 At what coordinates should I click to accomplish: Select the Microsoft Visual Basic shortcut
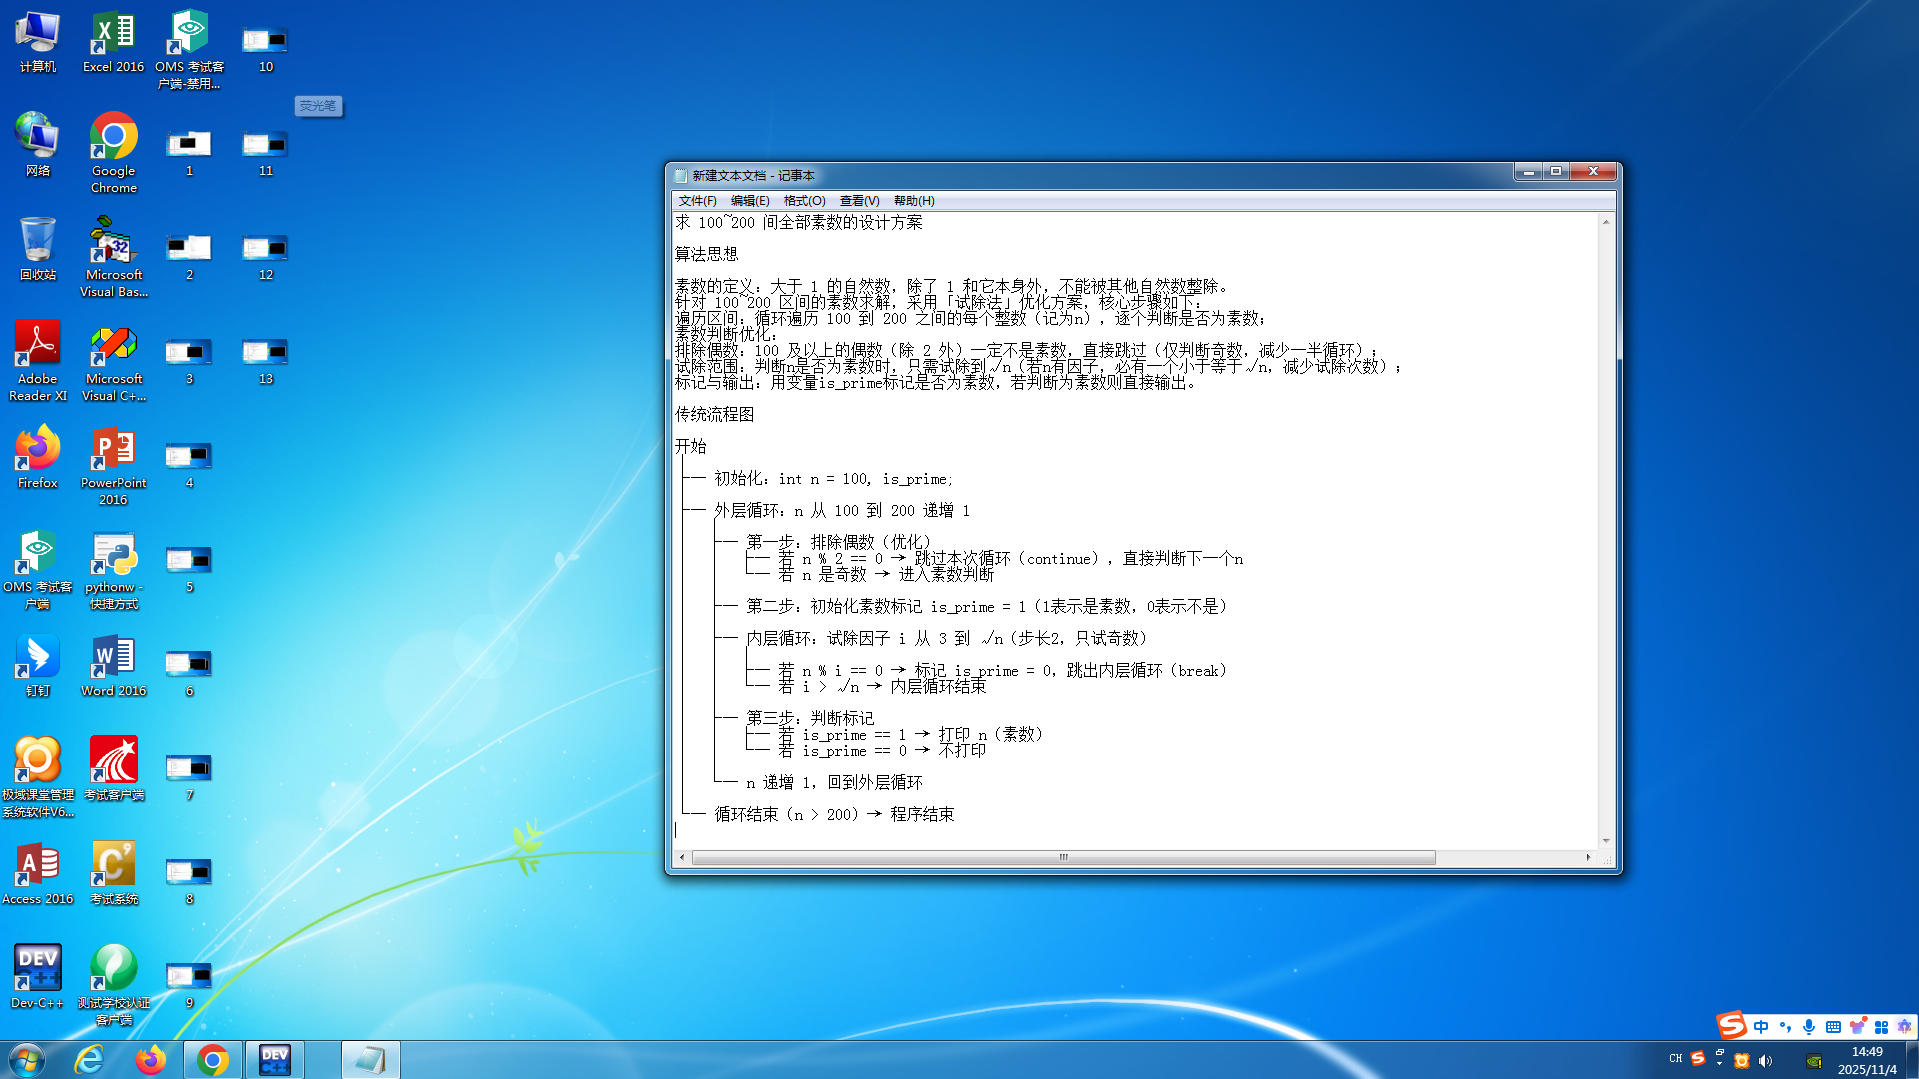113,258
